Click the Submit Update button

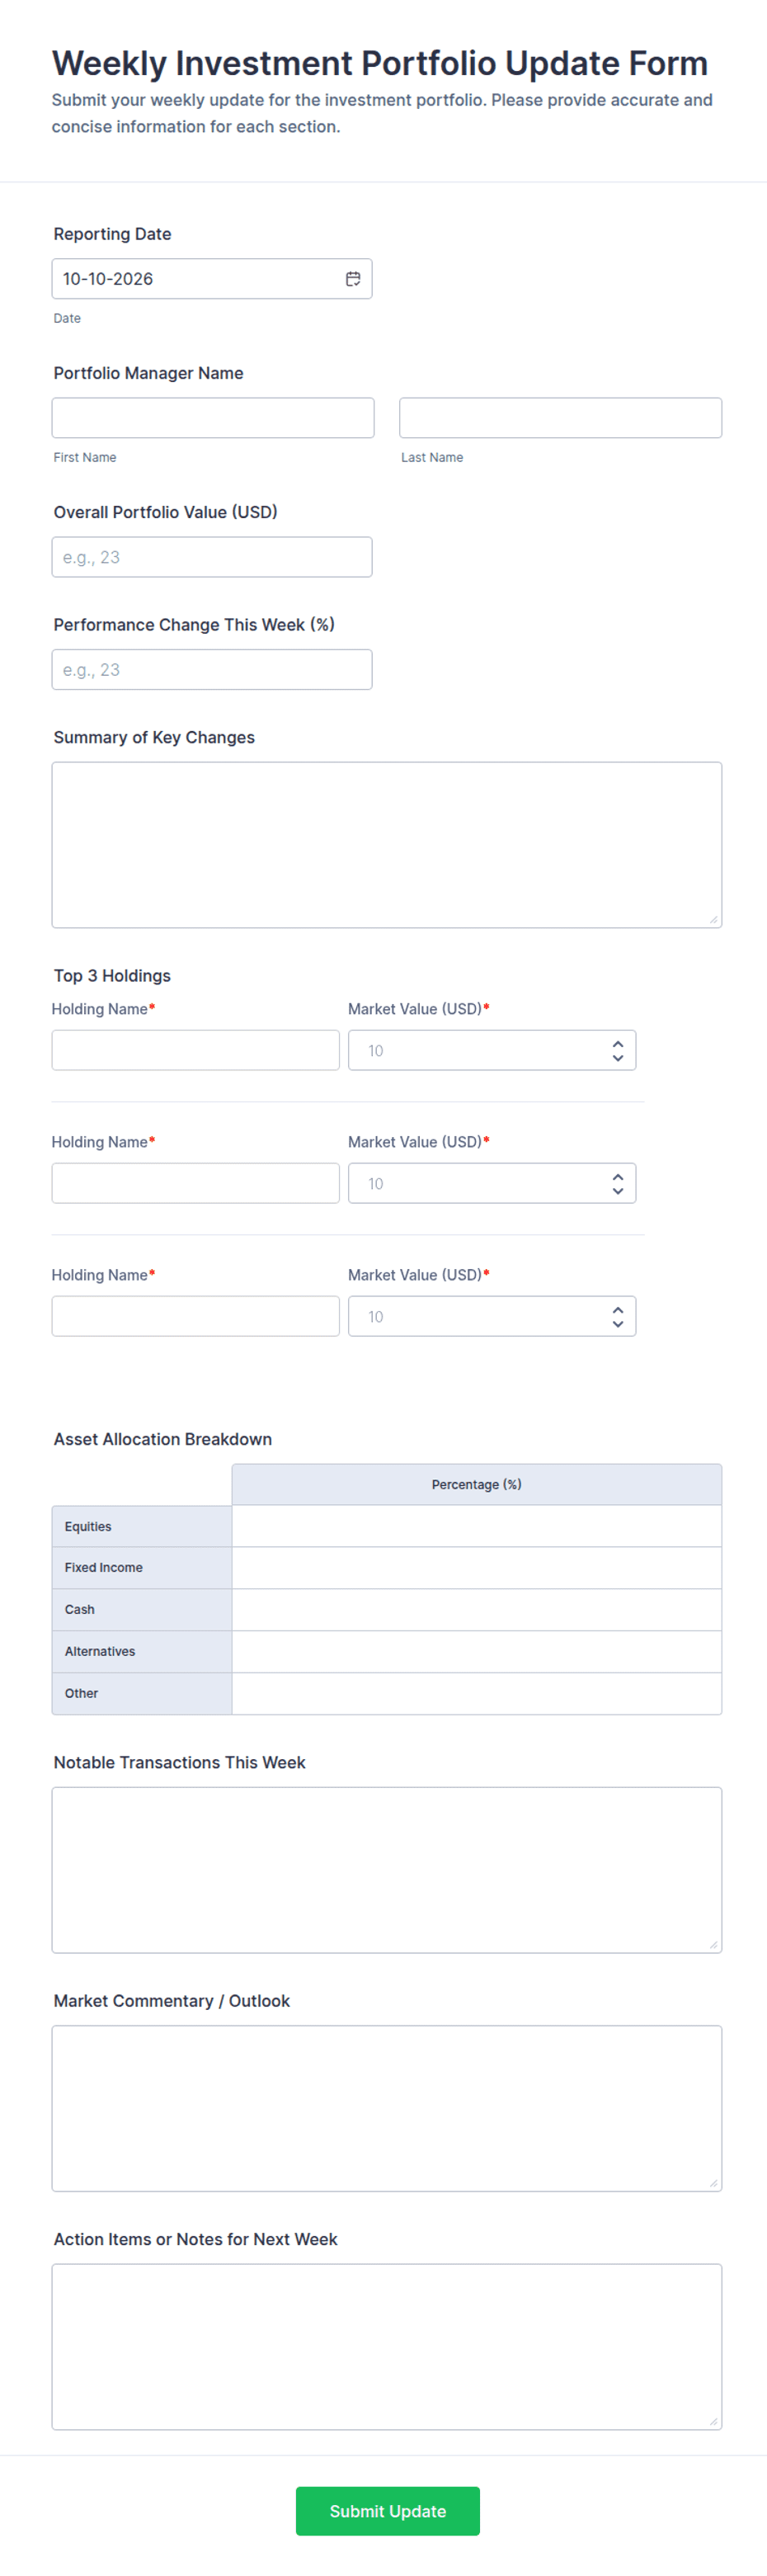(x=388, y=2511)
